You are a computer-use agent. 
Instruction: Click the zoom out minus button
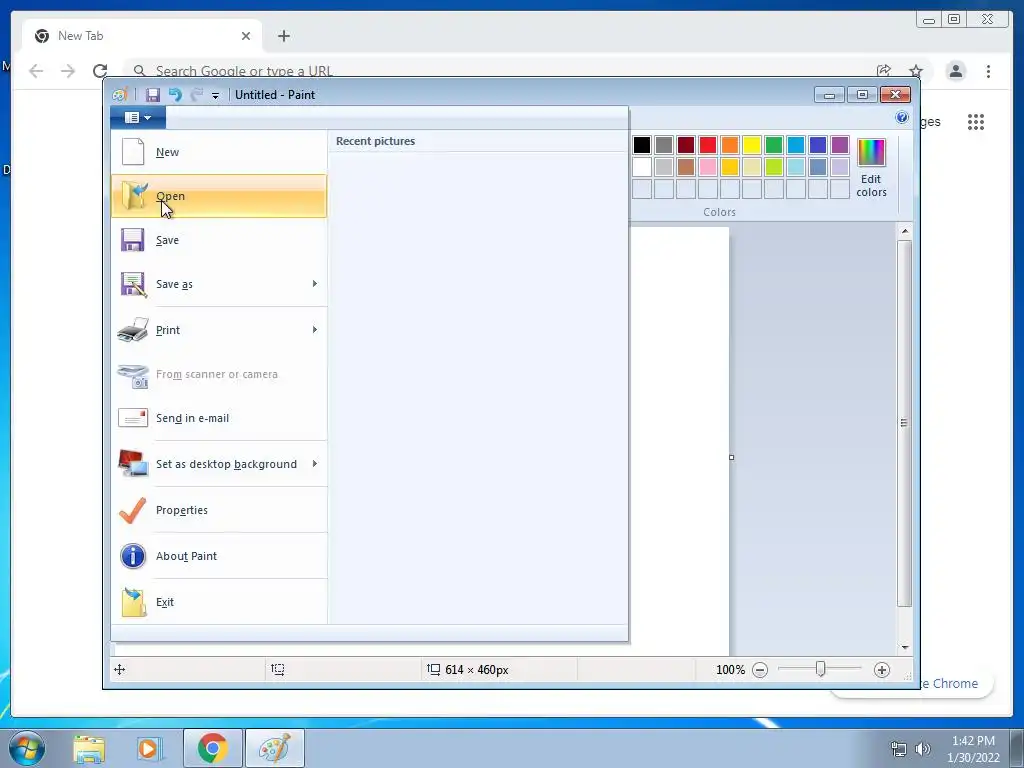click(760, 669)
